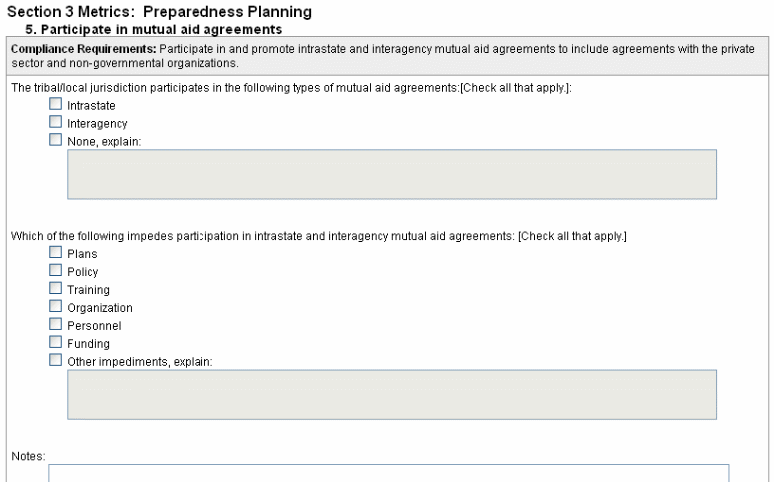
Task: Click inside the Notes text field
Action: click(388, 473)
